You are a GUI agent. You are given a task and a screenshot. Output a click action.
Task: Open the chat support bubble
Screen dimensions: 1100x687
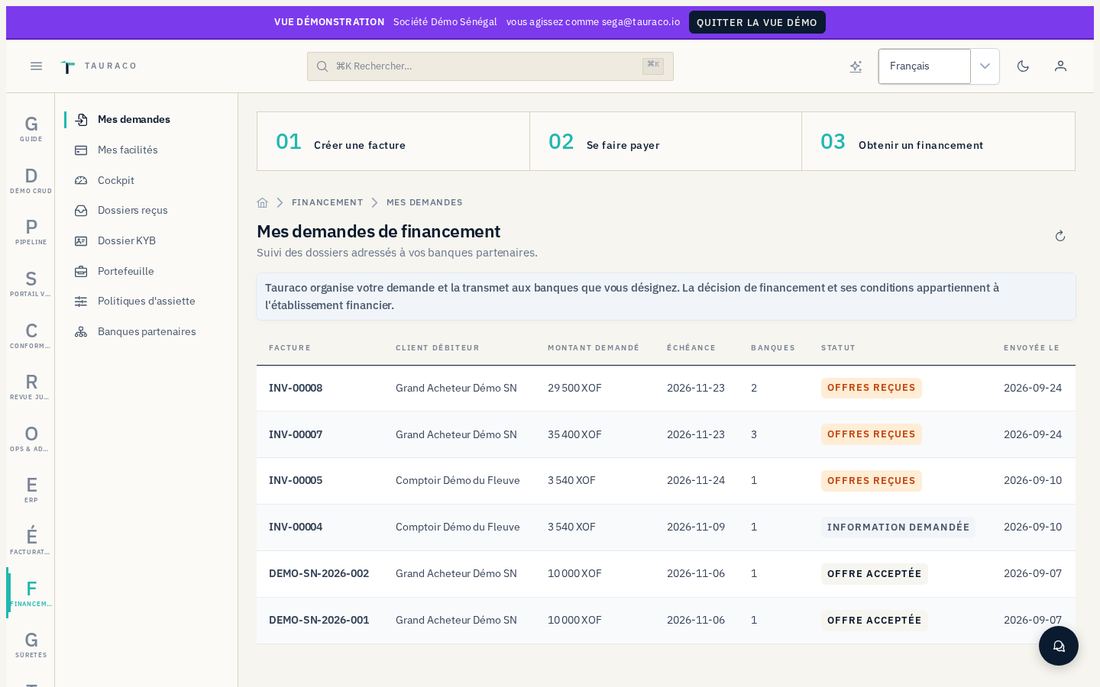tap(1059, 646)
